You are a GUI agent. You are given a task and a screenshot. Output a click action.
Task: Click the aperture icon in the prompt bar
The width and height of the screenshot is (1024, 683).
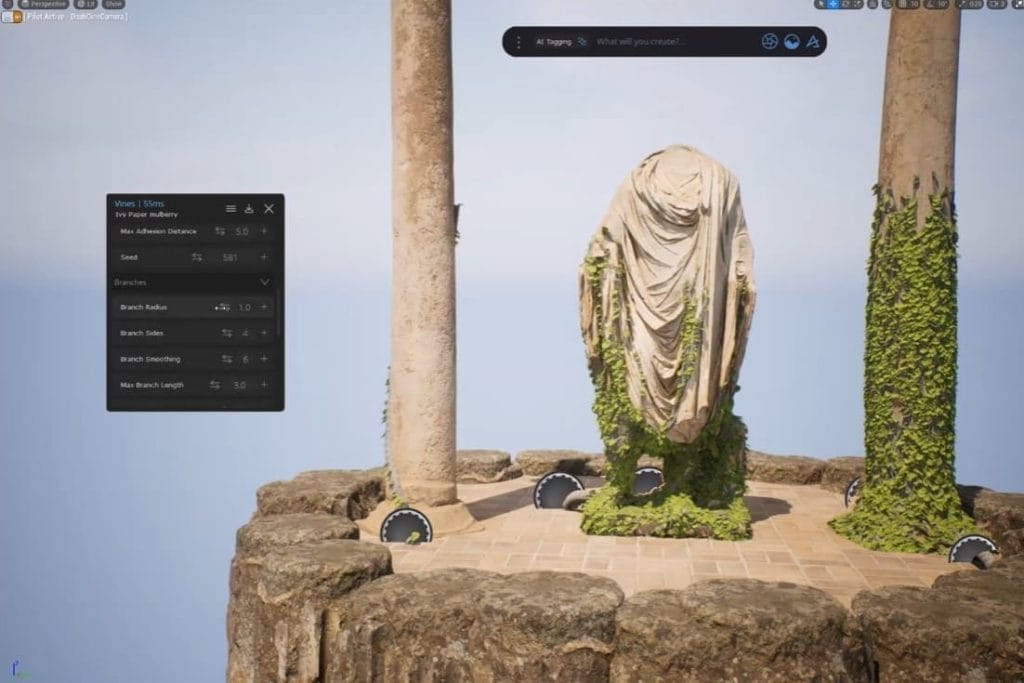(769, 42)
